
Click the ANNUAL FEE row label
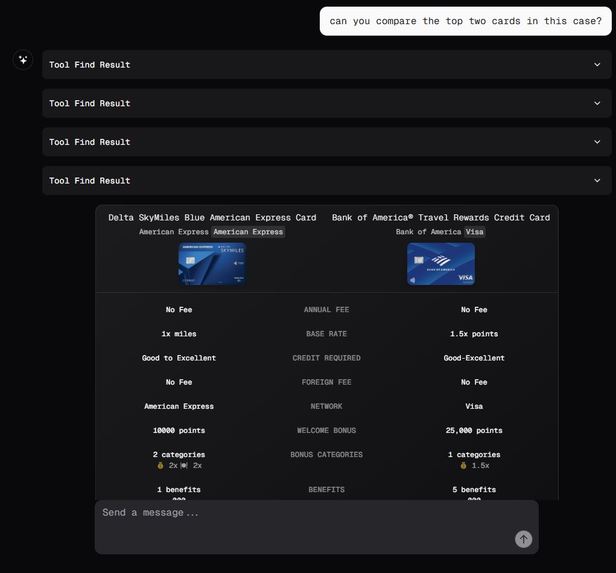pyautogui.click(x=326, y=309)
